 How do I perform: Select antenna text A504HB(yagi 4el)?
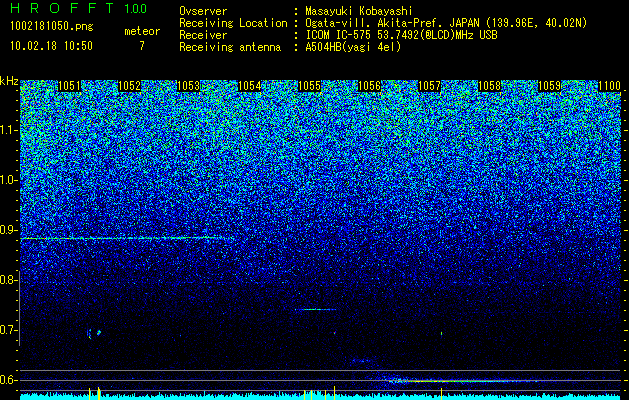[x=353, y=47]
